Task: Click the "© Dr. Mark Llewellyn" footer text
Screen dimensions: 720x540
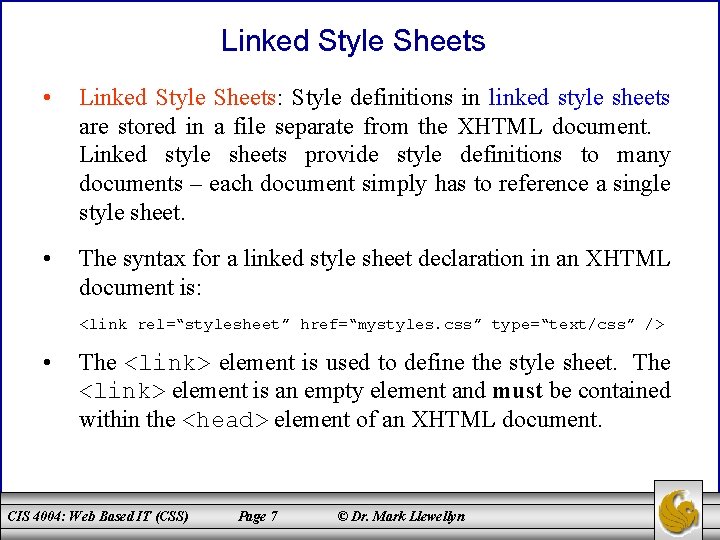Action: (x=401, y=516)
